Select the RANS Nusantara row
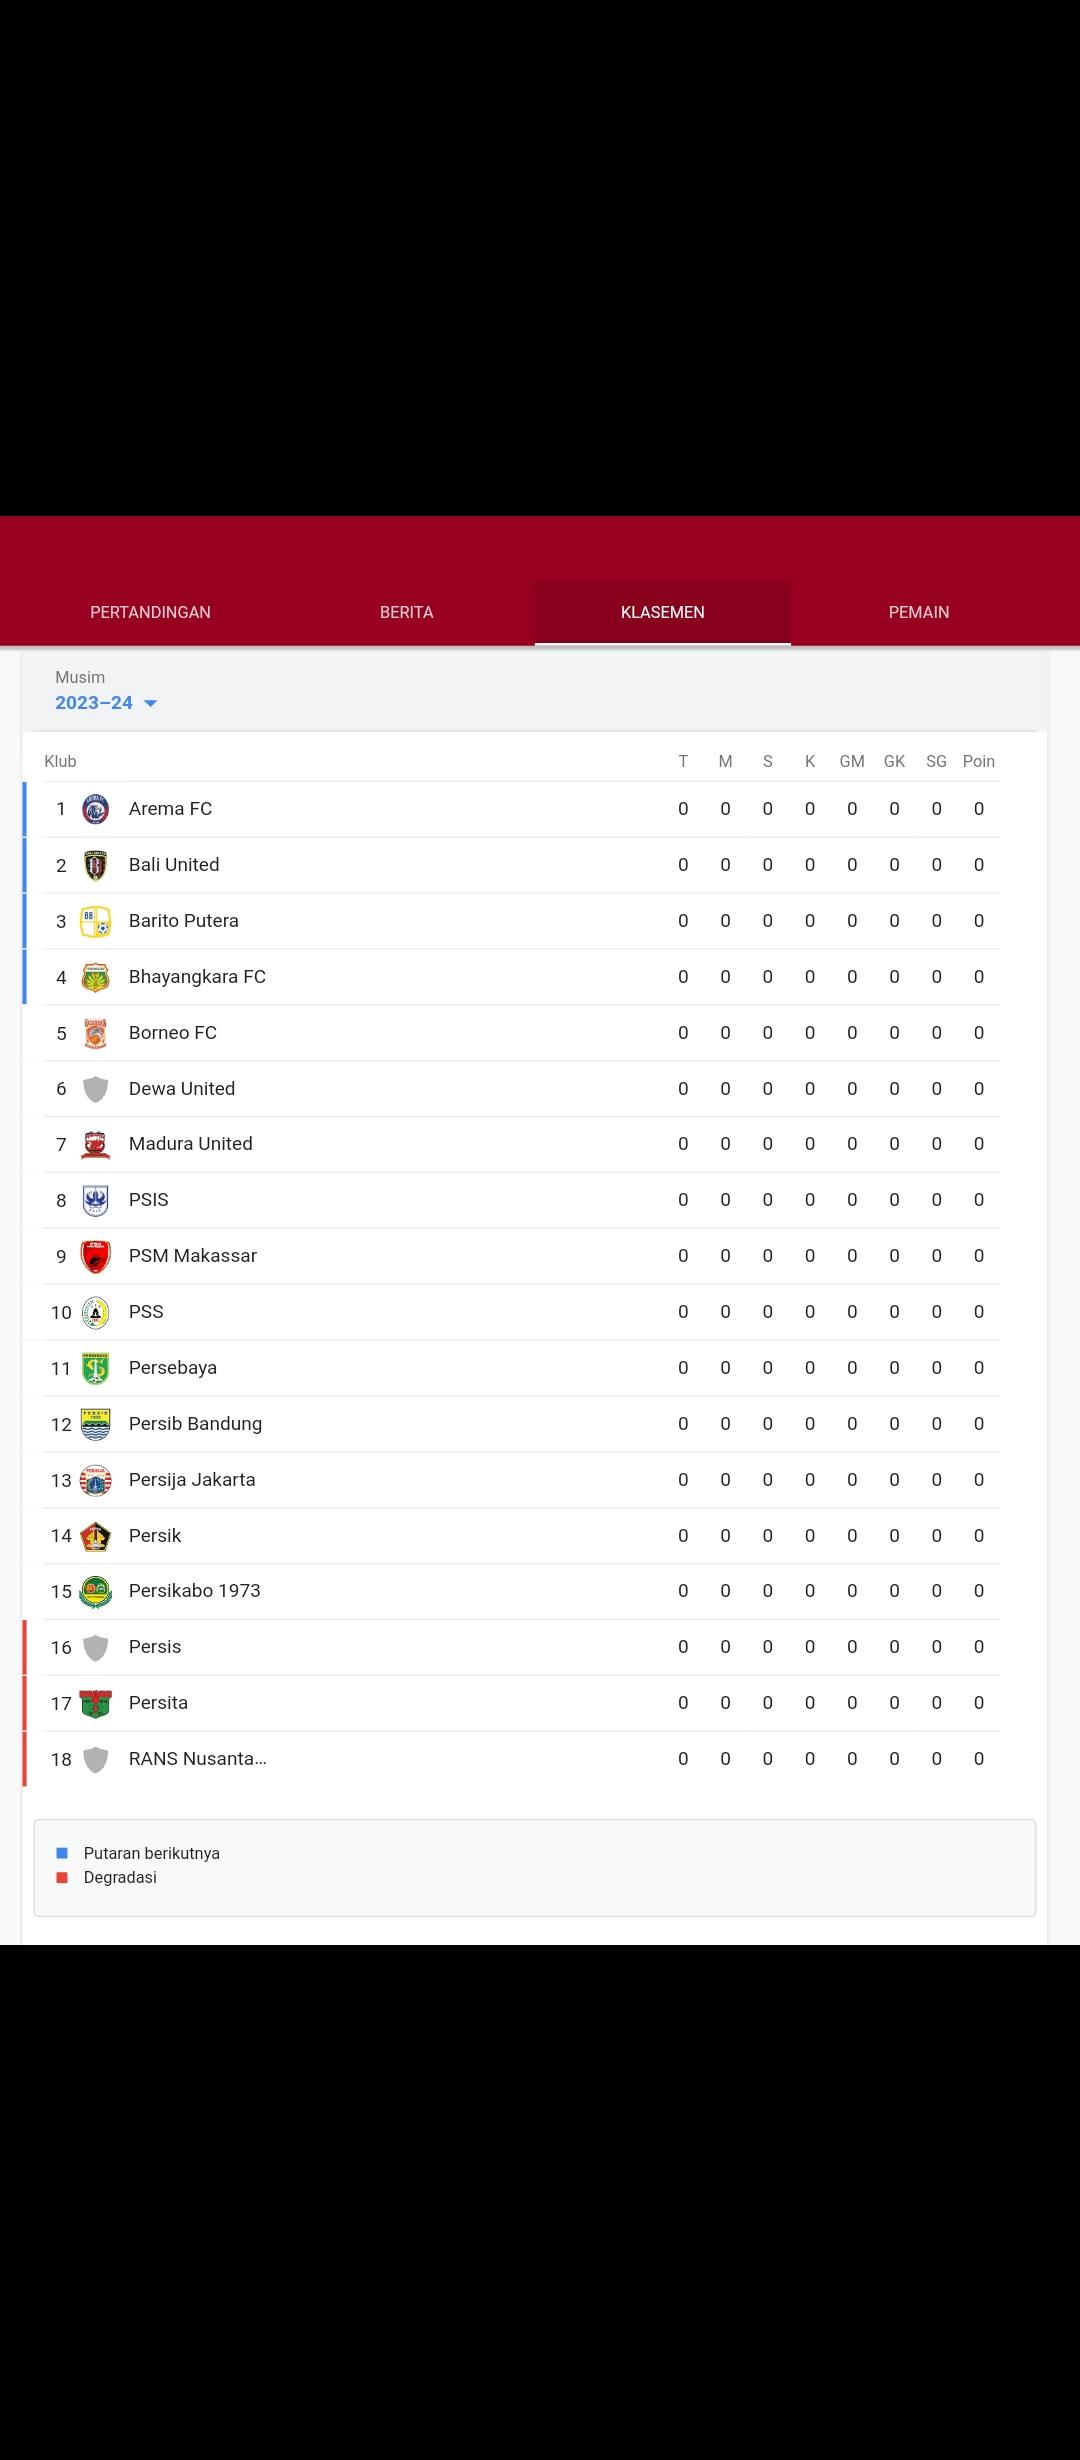This screenshot has width=1080, height=2460. tap(522, 1759)
